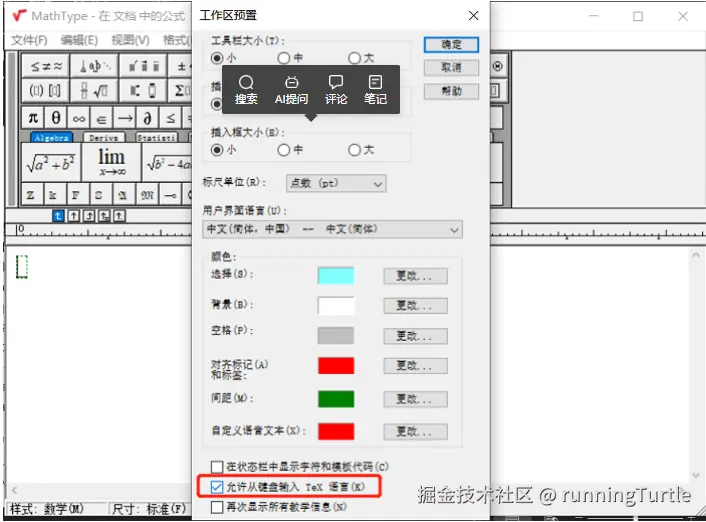Click 更改 for 自定义语音文本 color

click(x=415, y=431)
